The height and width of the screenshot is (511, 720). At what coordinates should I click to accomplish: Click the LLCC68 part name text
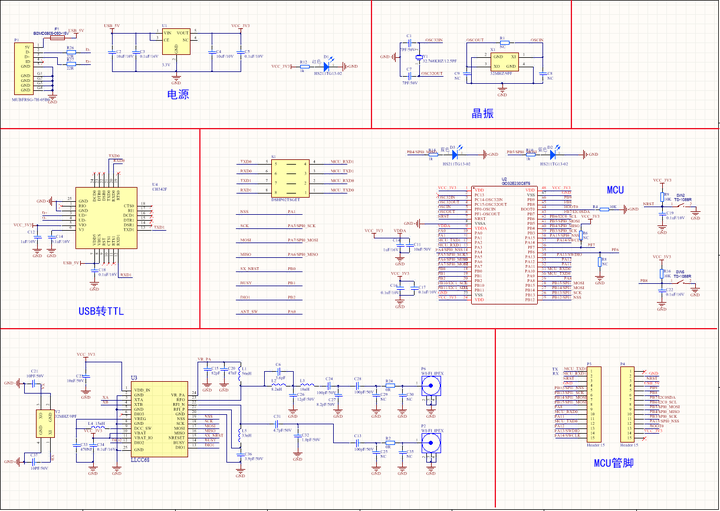point(139,460)
